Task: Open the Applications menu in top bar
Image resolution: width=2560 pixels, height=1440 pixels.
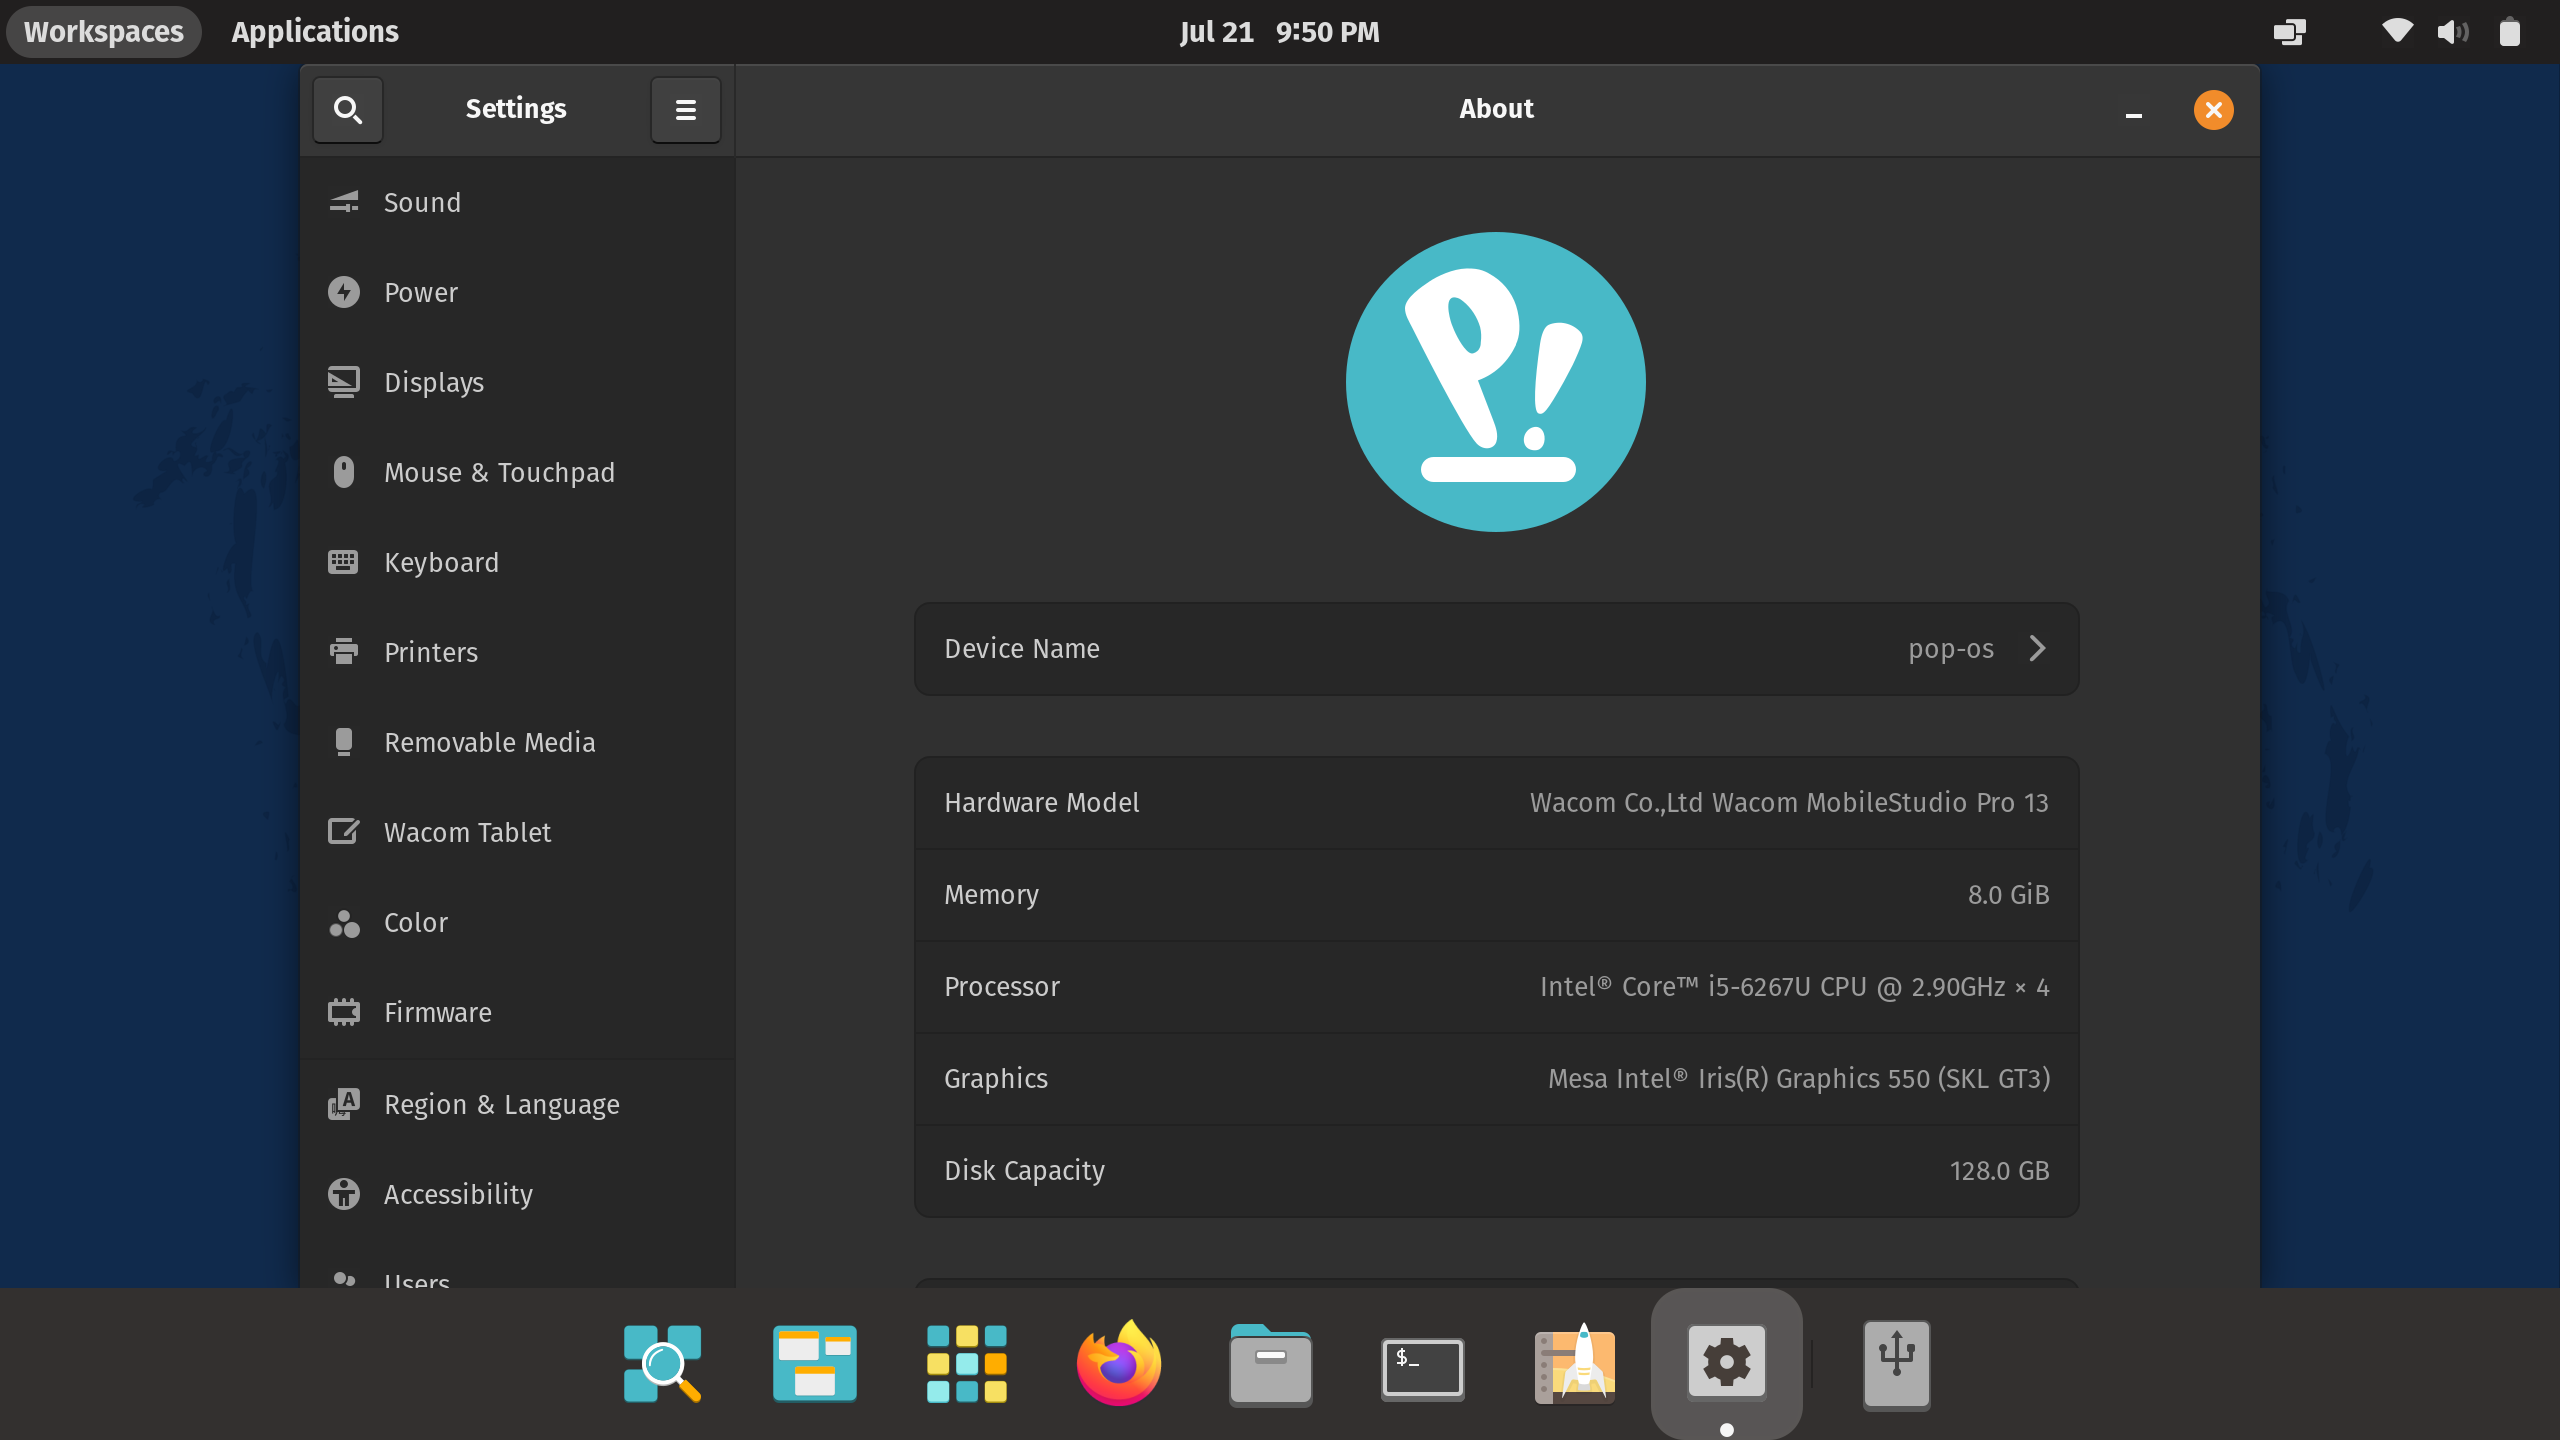Action: 314,31
